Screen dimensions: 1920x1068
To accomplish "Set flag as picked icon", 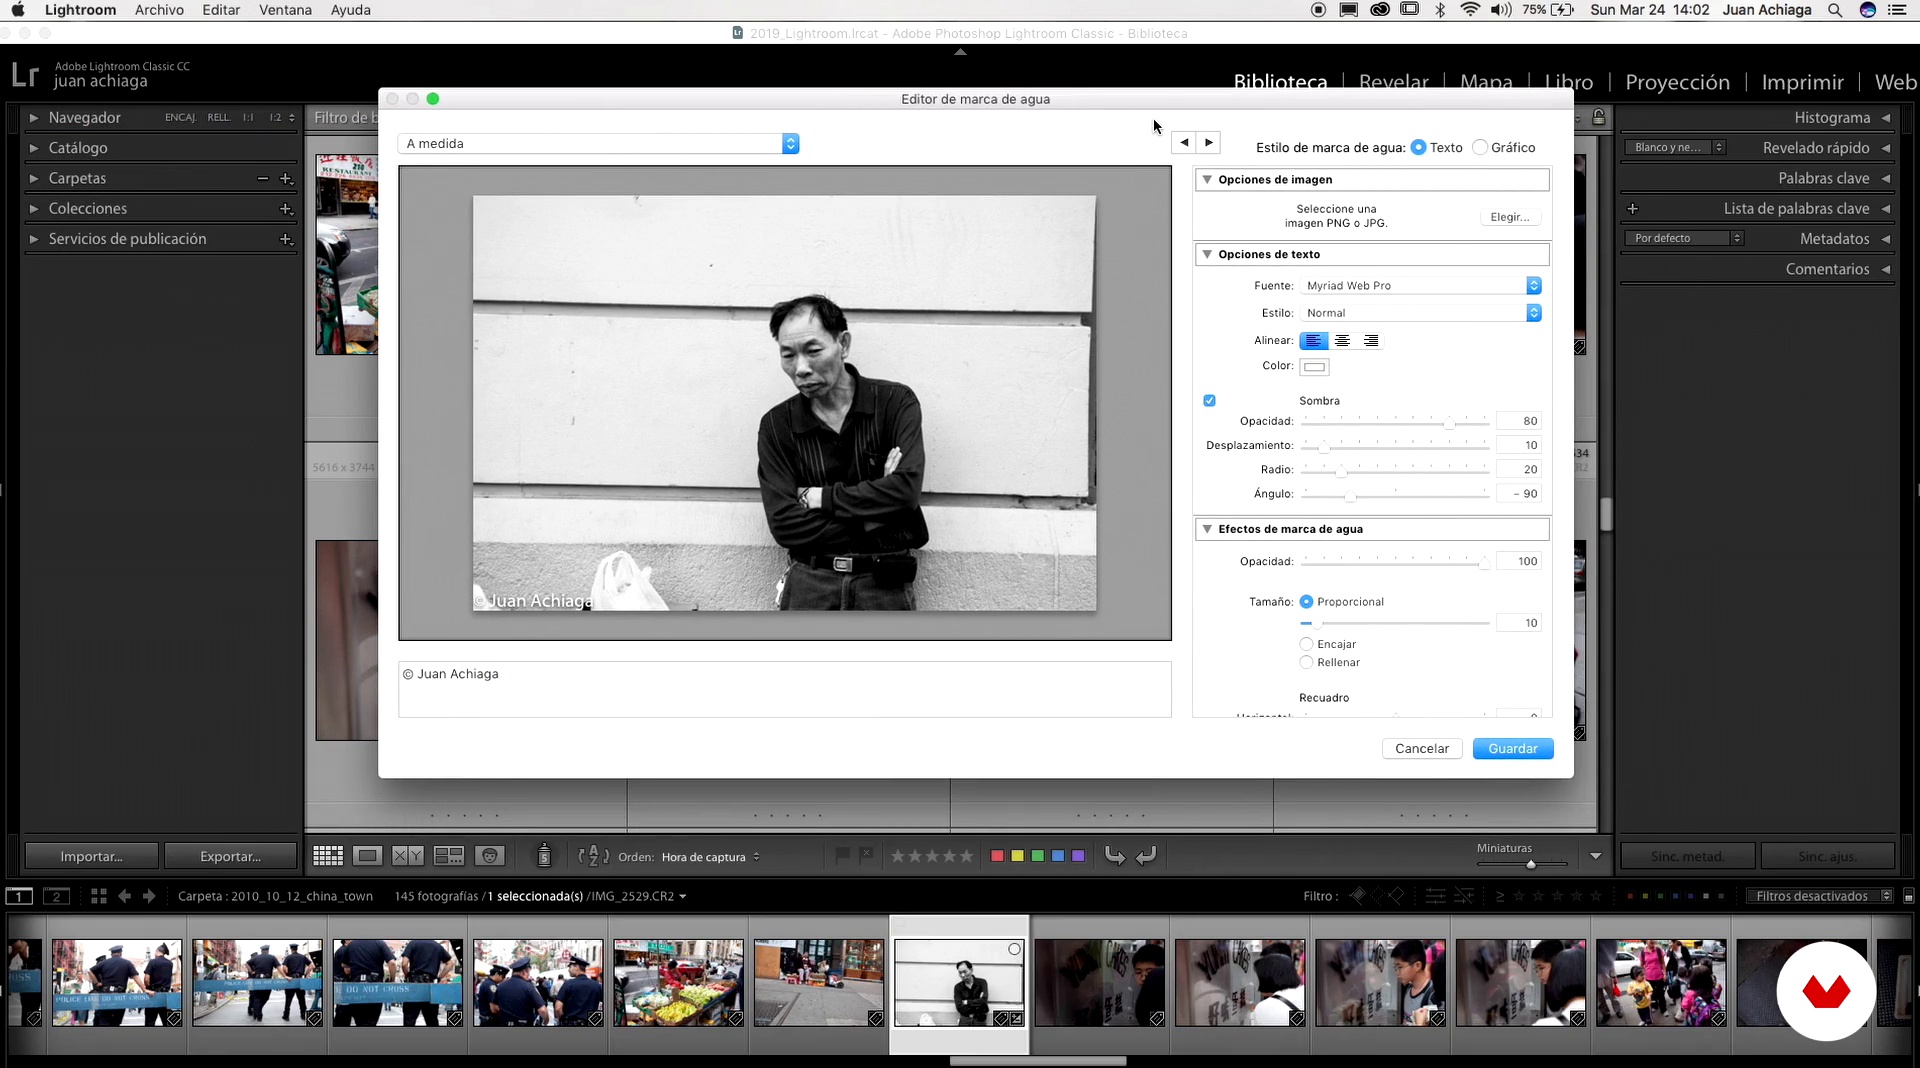I will [843, 855].
